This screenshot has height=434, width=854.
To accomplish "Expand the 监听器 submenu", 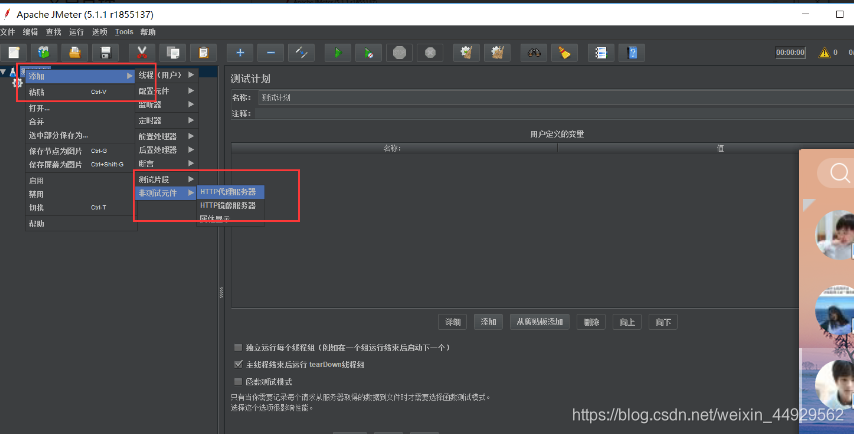I will pos(166,105).
